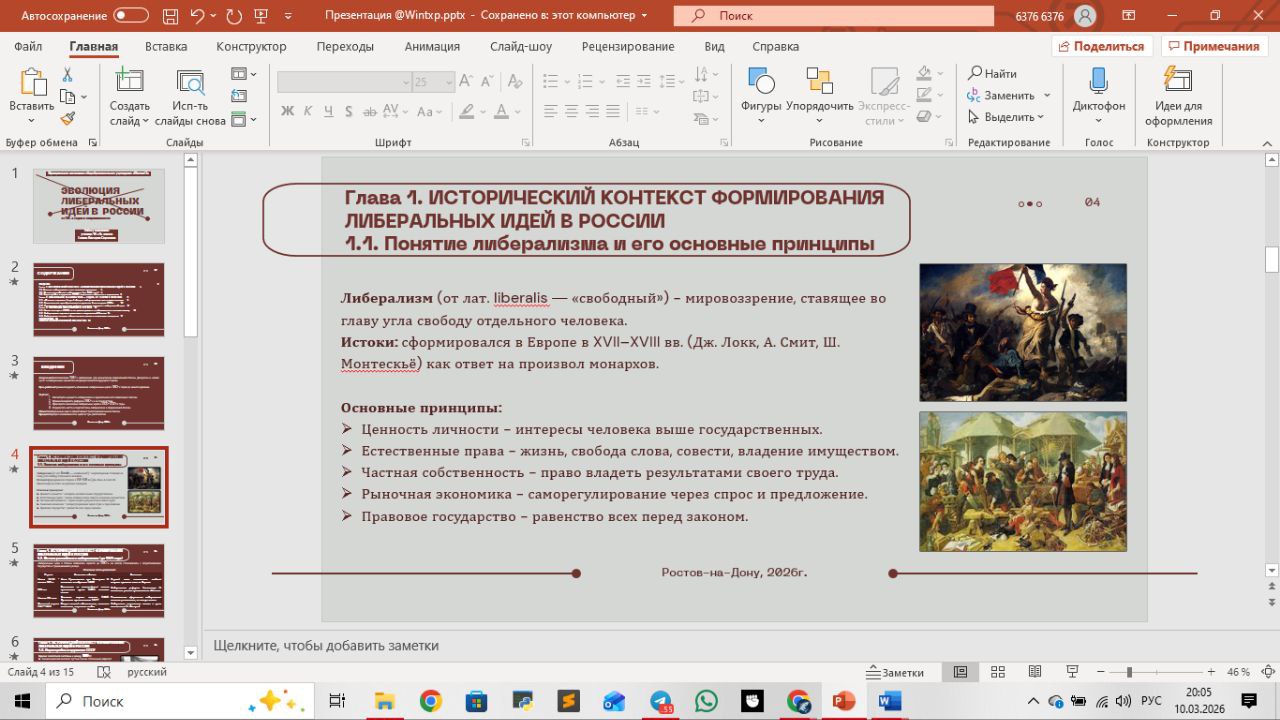Switch to the Переходы tab

tap(345, 46)
